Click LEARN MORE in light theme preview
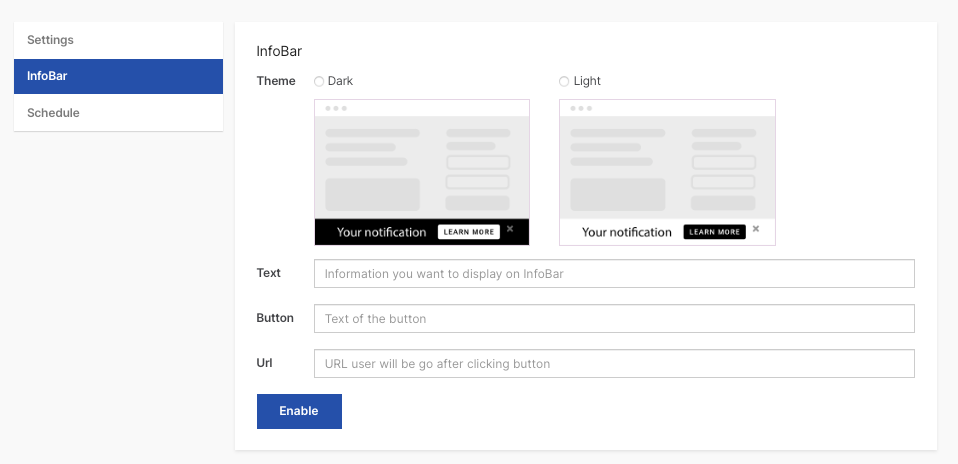The width and height of the screenshot is (958, 464). click(714, 232)
